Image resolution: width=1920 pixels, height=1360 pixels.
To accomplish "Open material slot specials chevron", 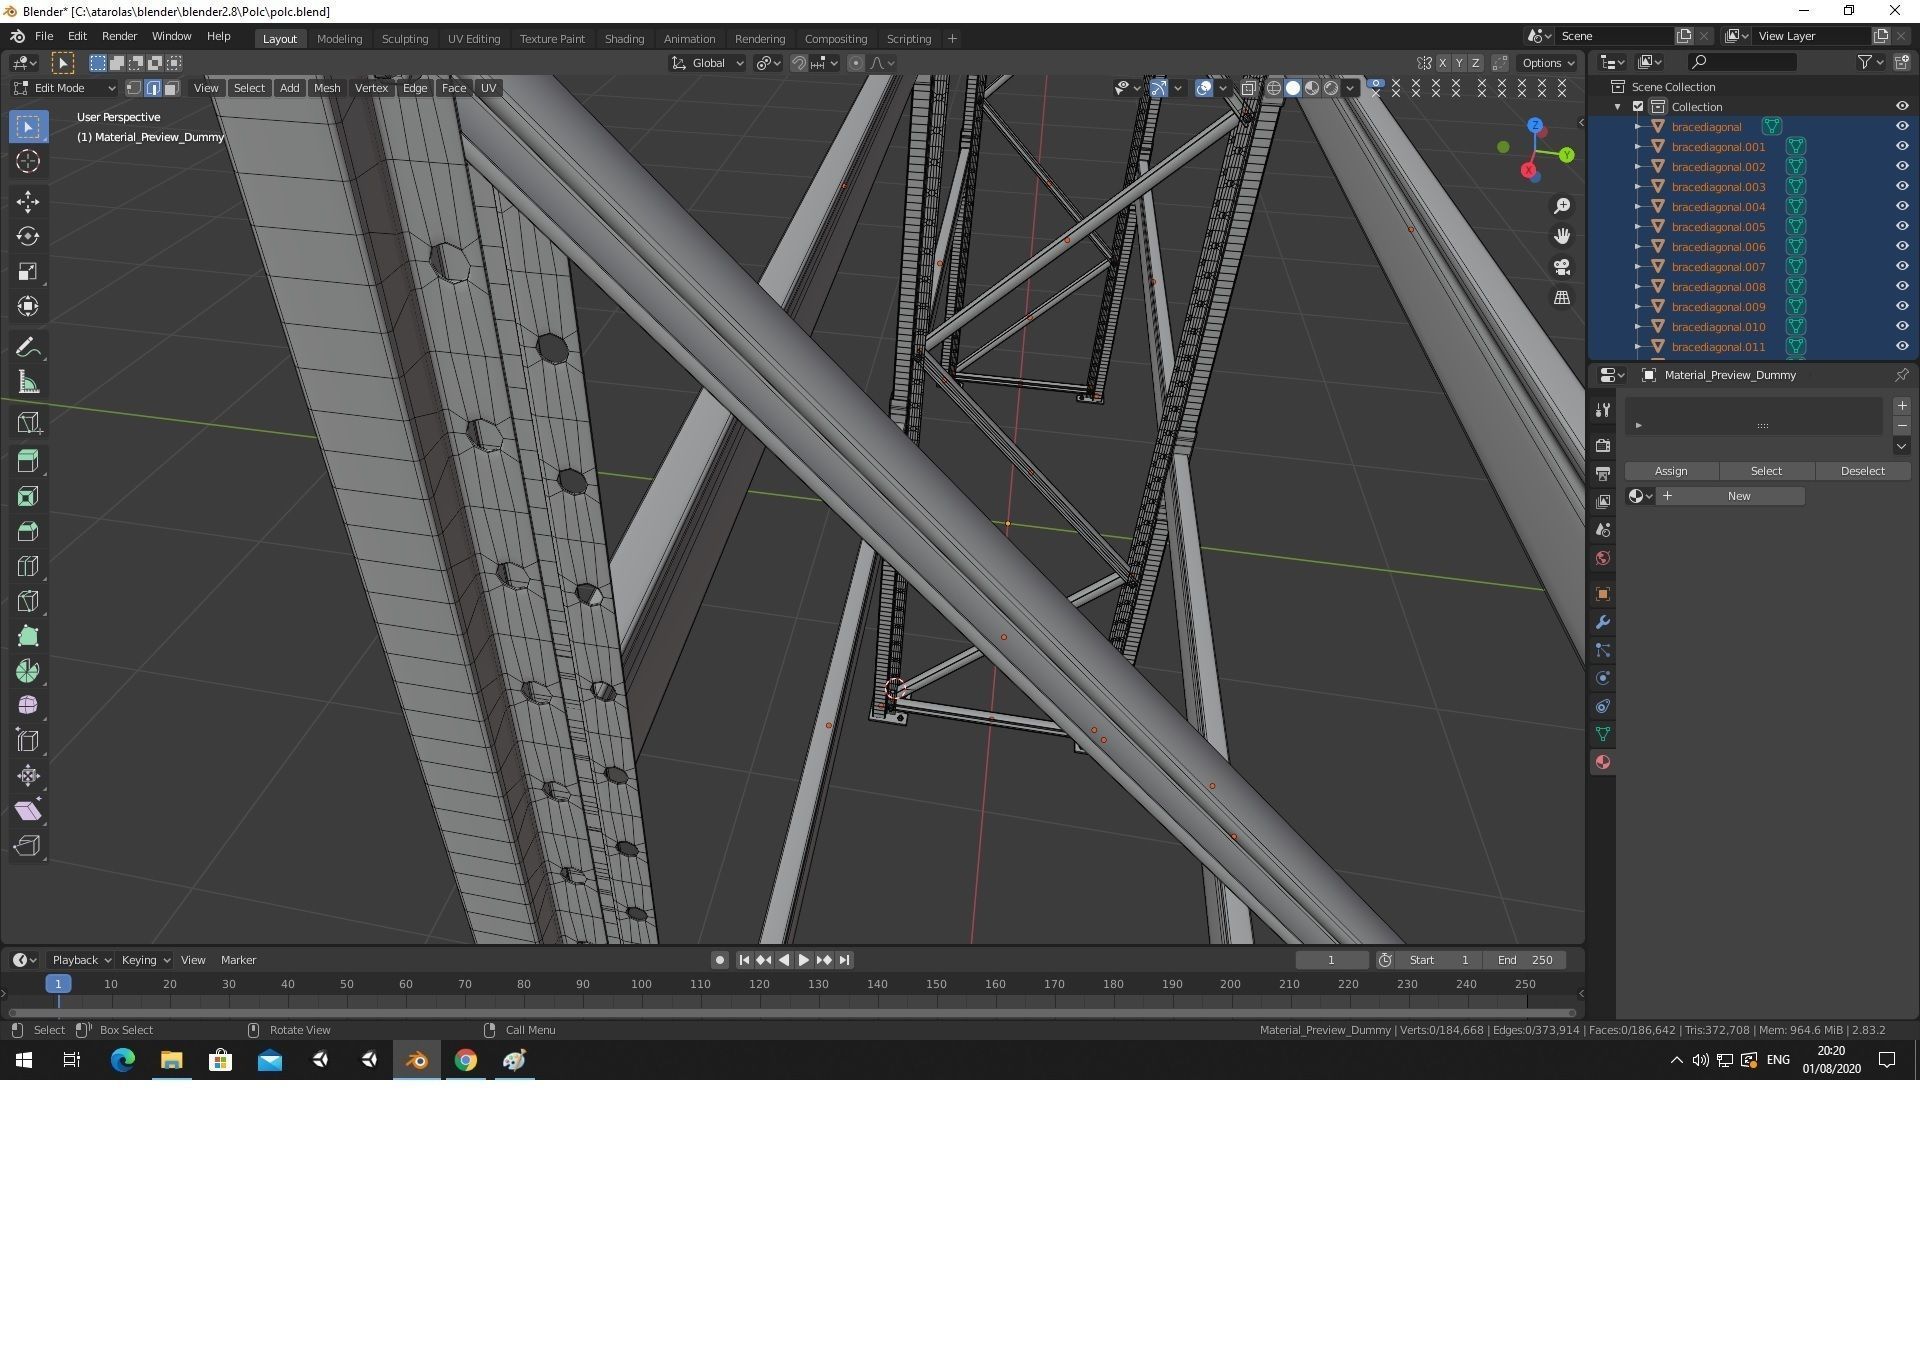I will pyautogui.click(x=1902, y=446).
